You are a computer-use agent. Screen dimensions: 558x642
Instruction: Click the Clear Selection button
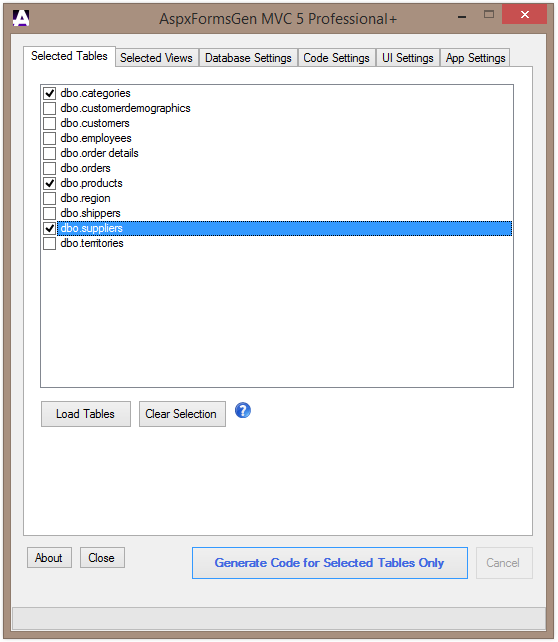[182, 414]
